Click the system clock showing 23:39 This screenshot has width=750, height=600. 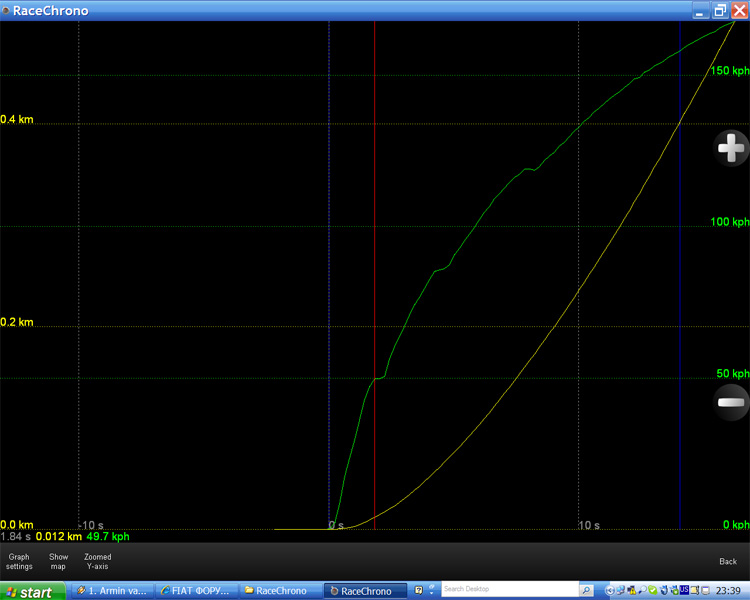point(729,591)
